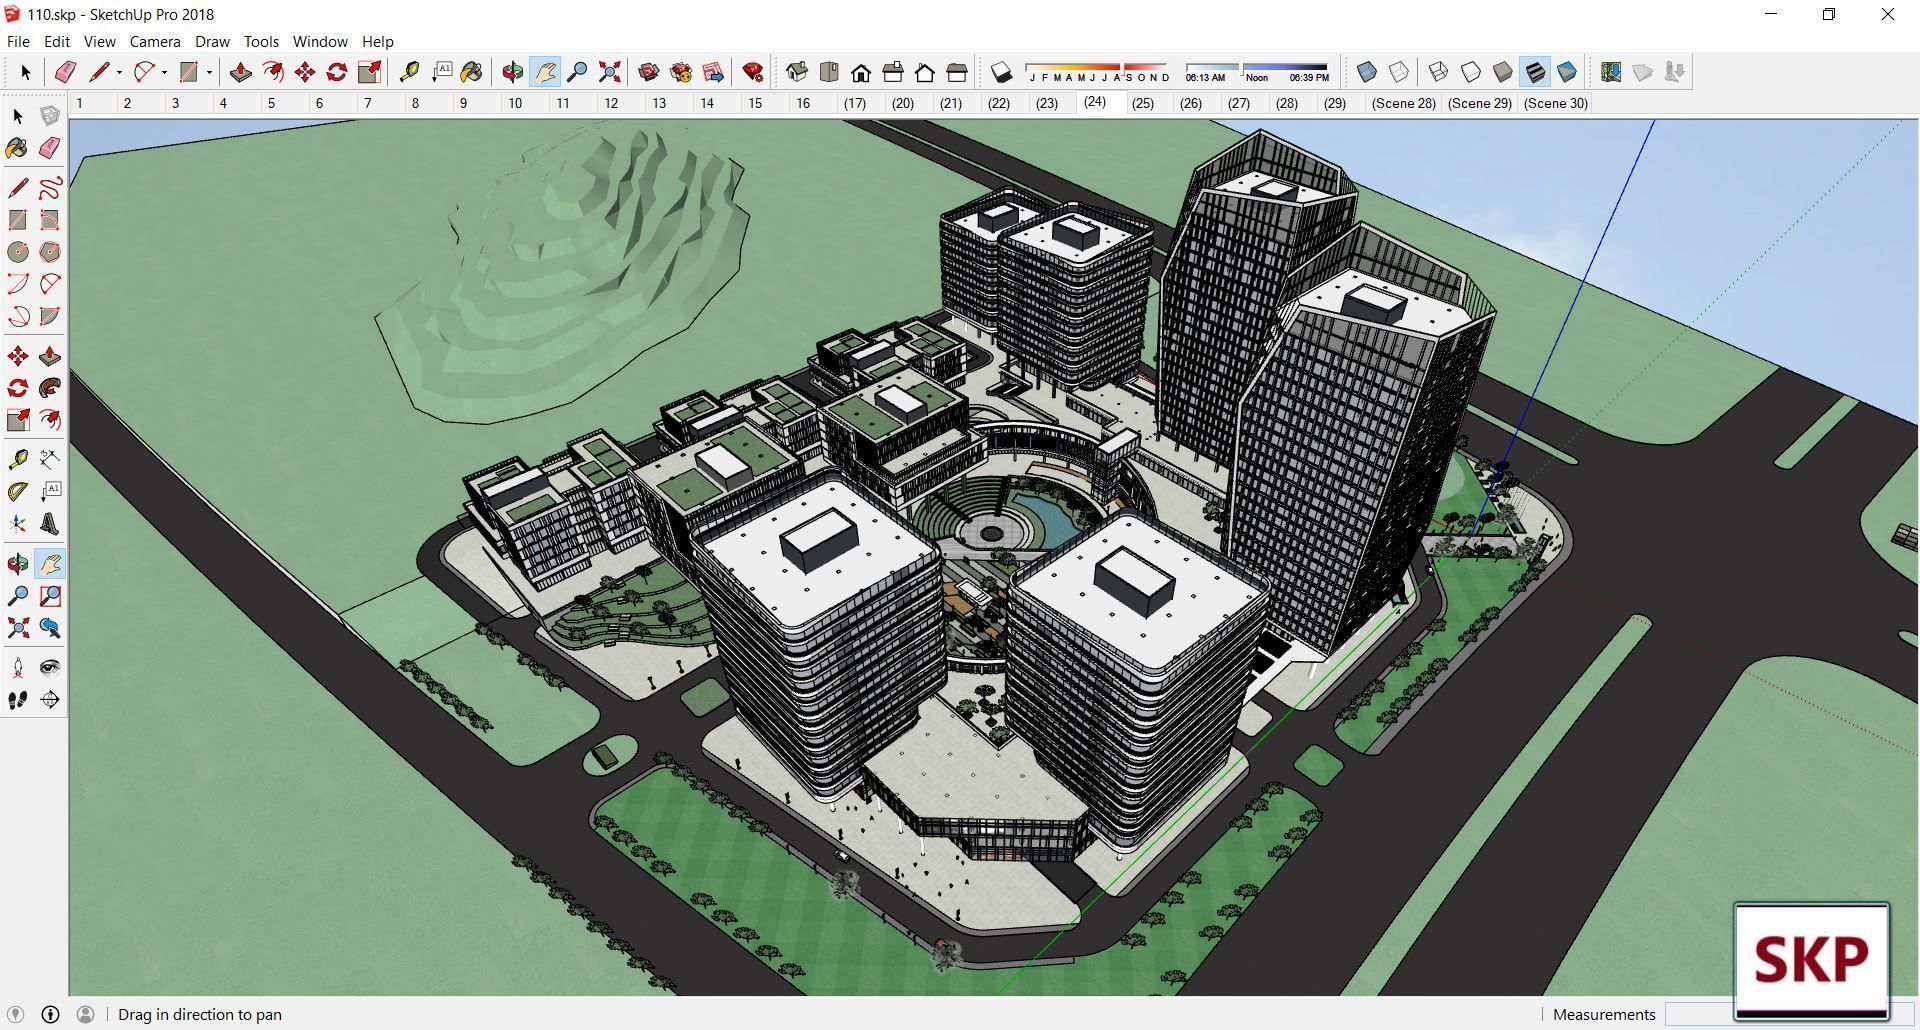This screenshot has height=1030, width=1920.
Task: Switch to Hidden Line face style
Action: [1471, 72]
